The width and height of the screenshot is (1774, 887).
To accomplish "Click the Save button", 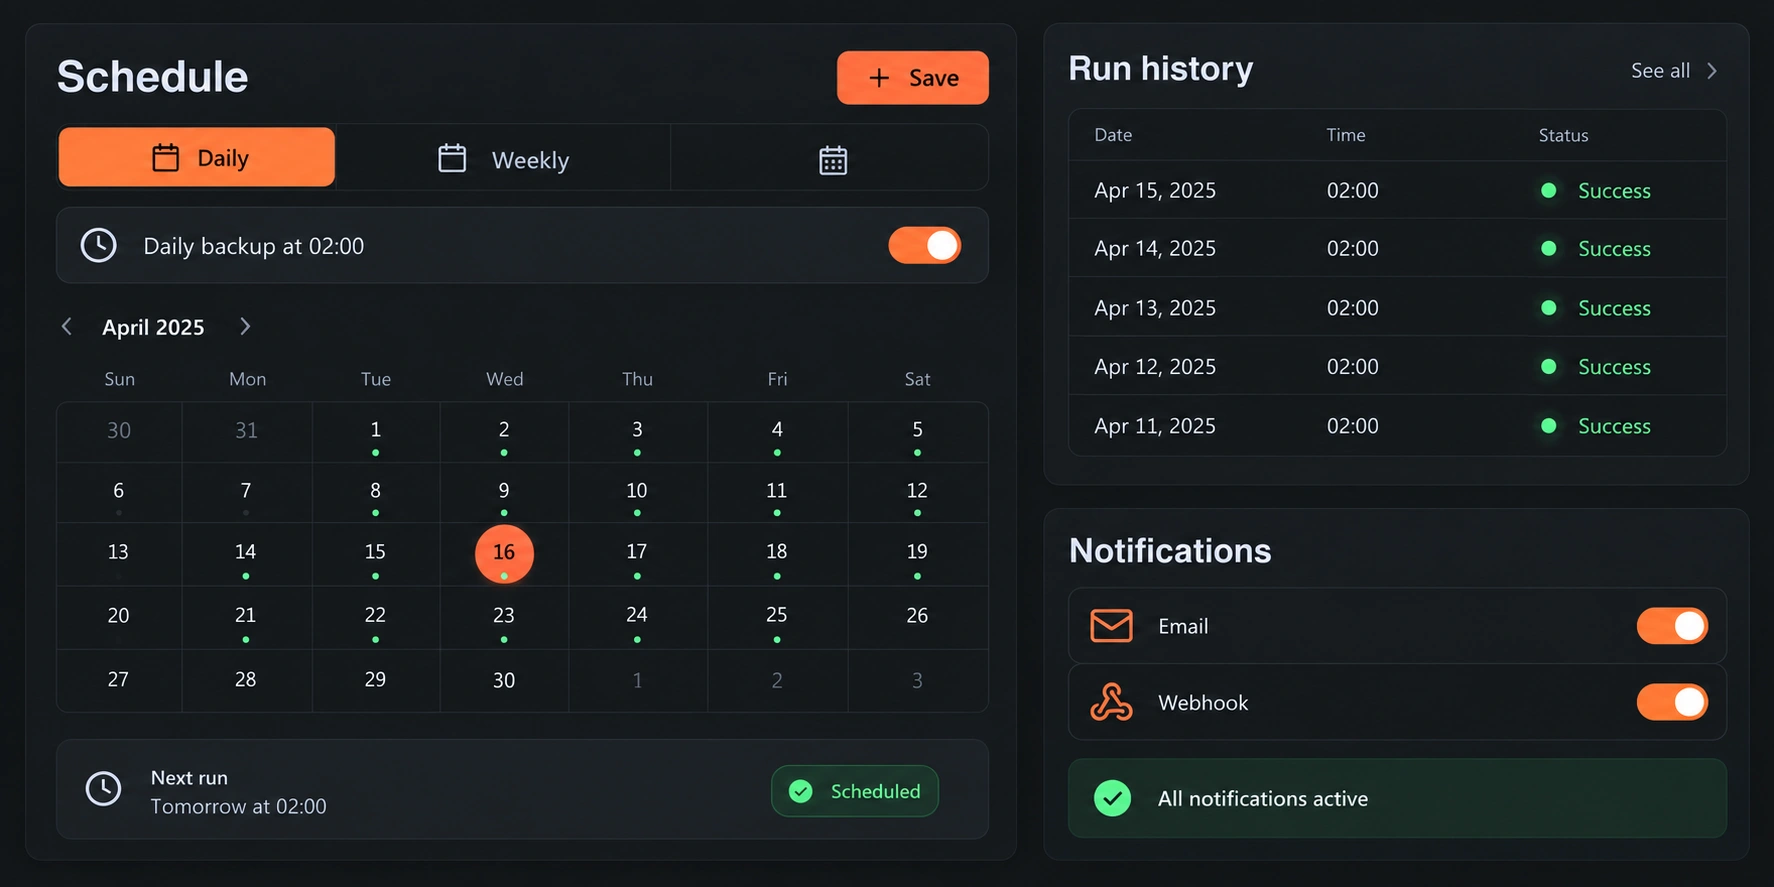I will 913,78.
